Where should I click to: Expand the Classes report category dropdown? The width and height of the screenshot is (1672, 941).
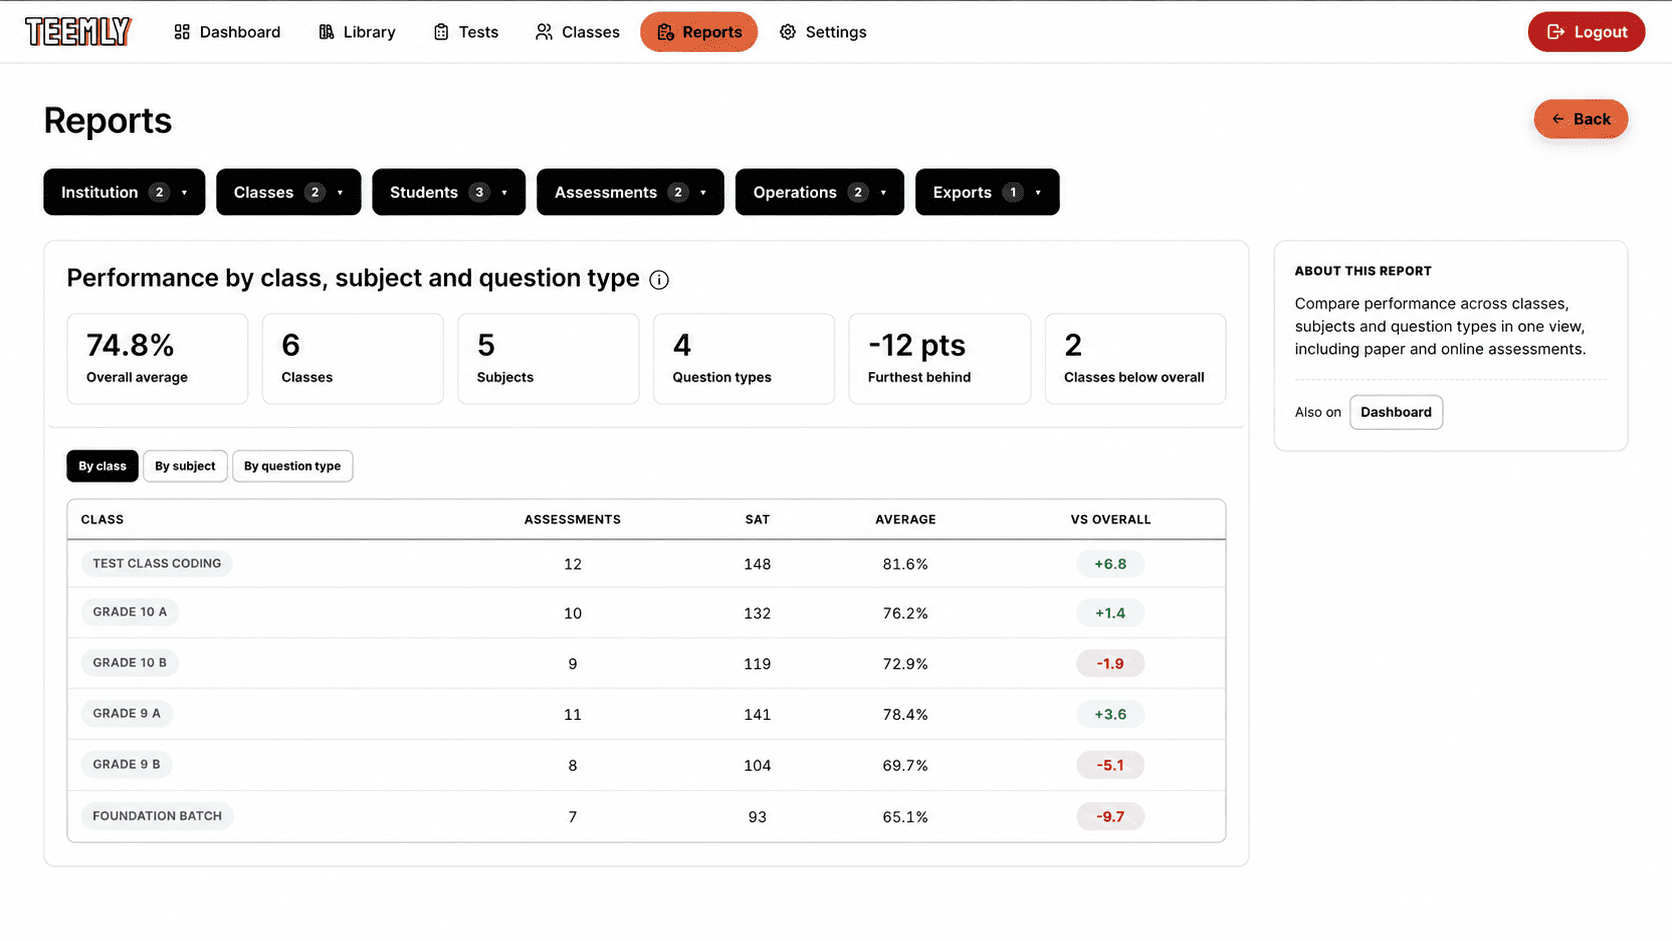pyautogui.click(x=289, y=192)
